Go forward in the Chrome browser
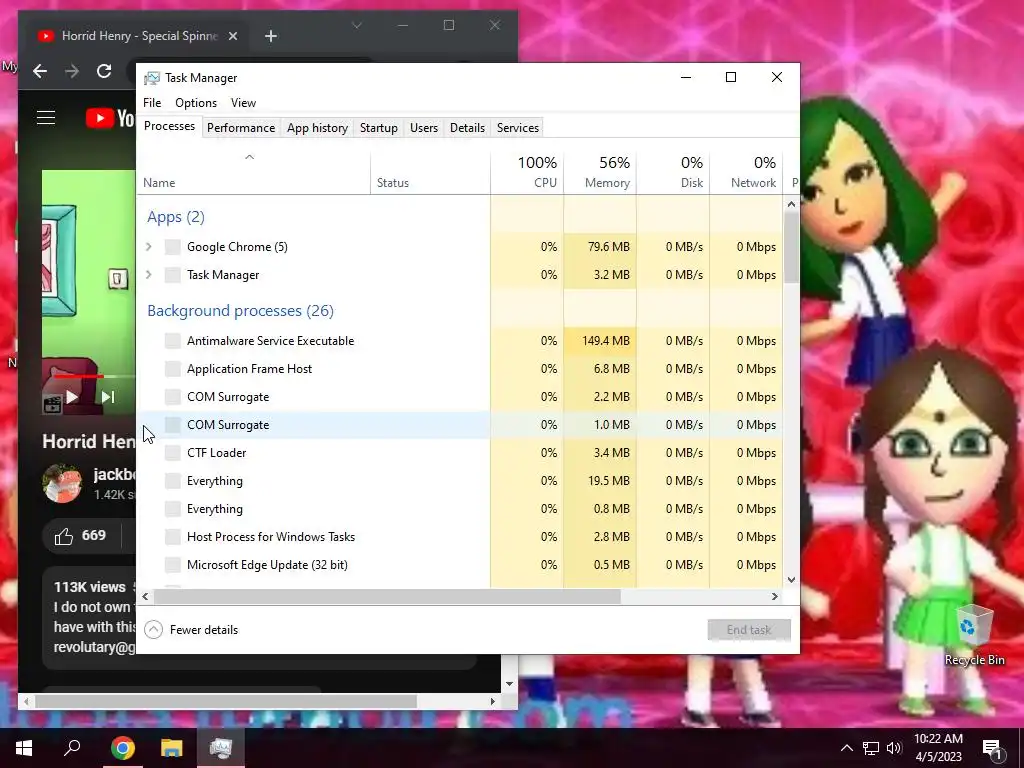The height and width of the screenshot is (768, 1024). (x=72, y=71)
